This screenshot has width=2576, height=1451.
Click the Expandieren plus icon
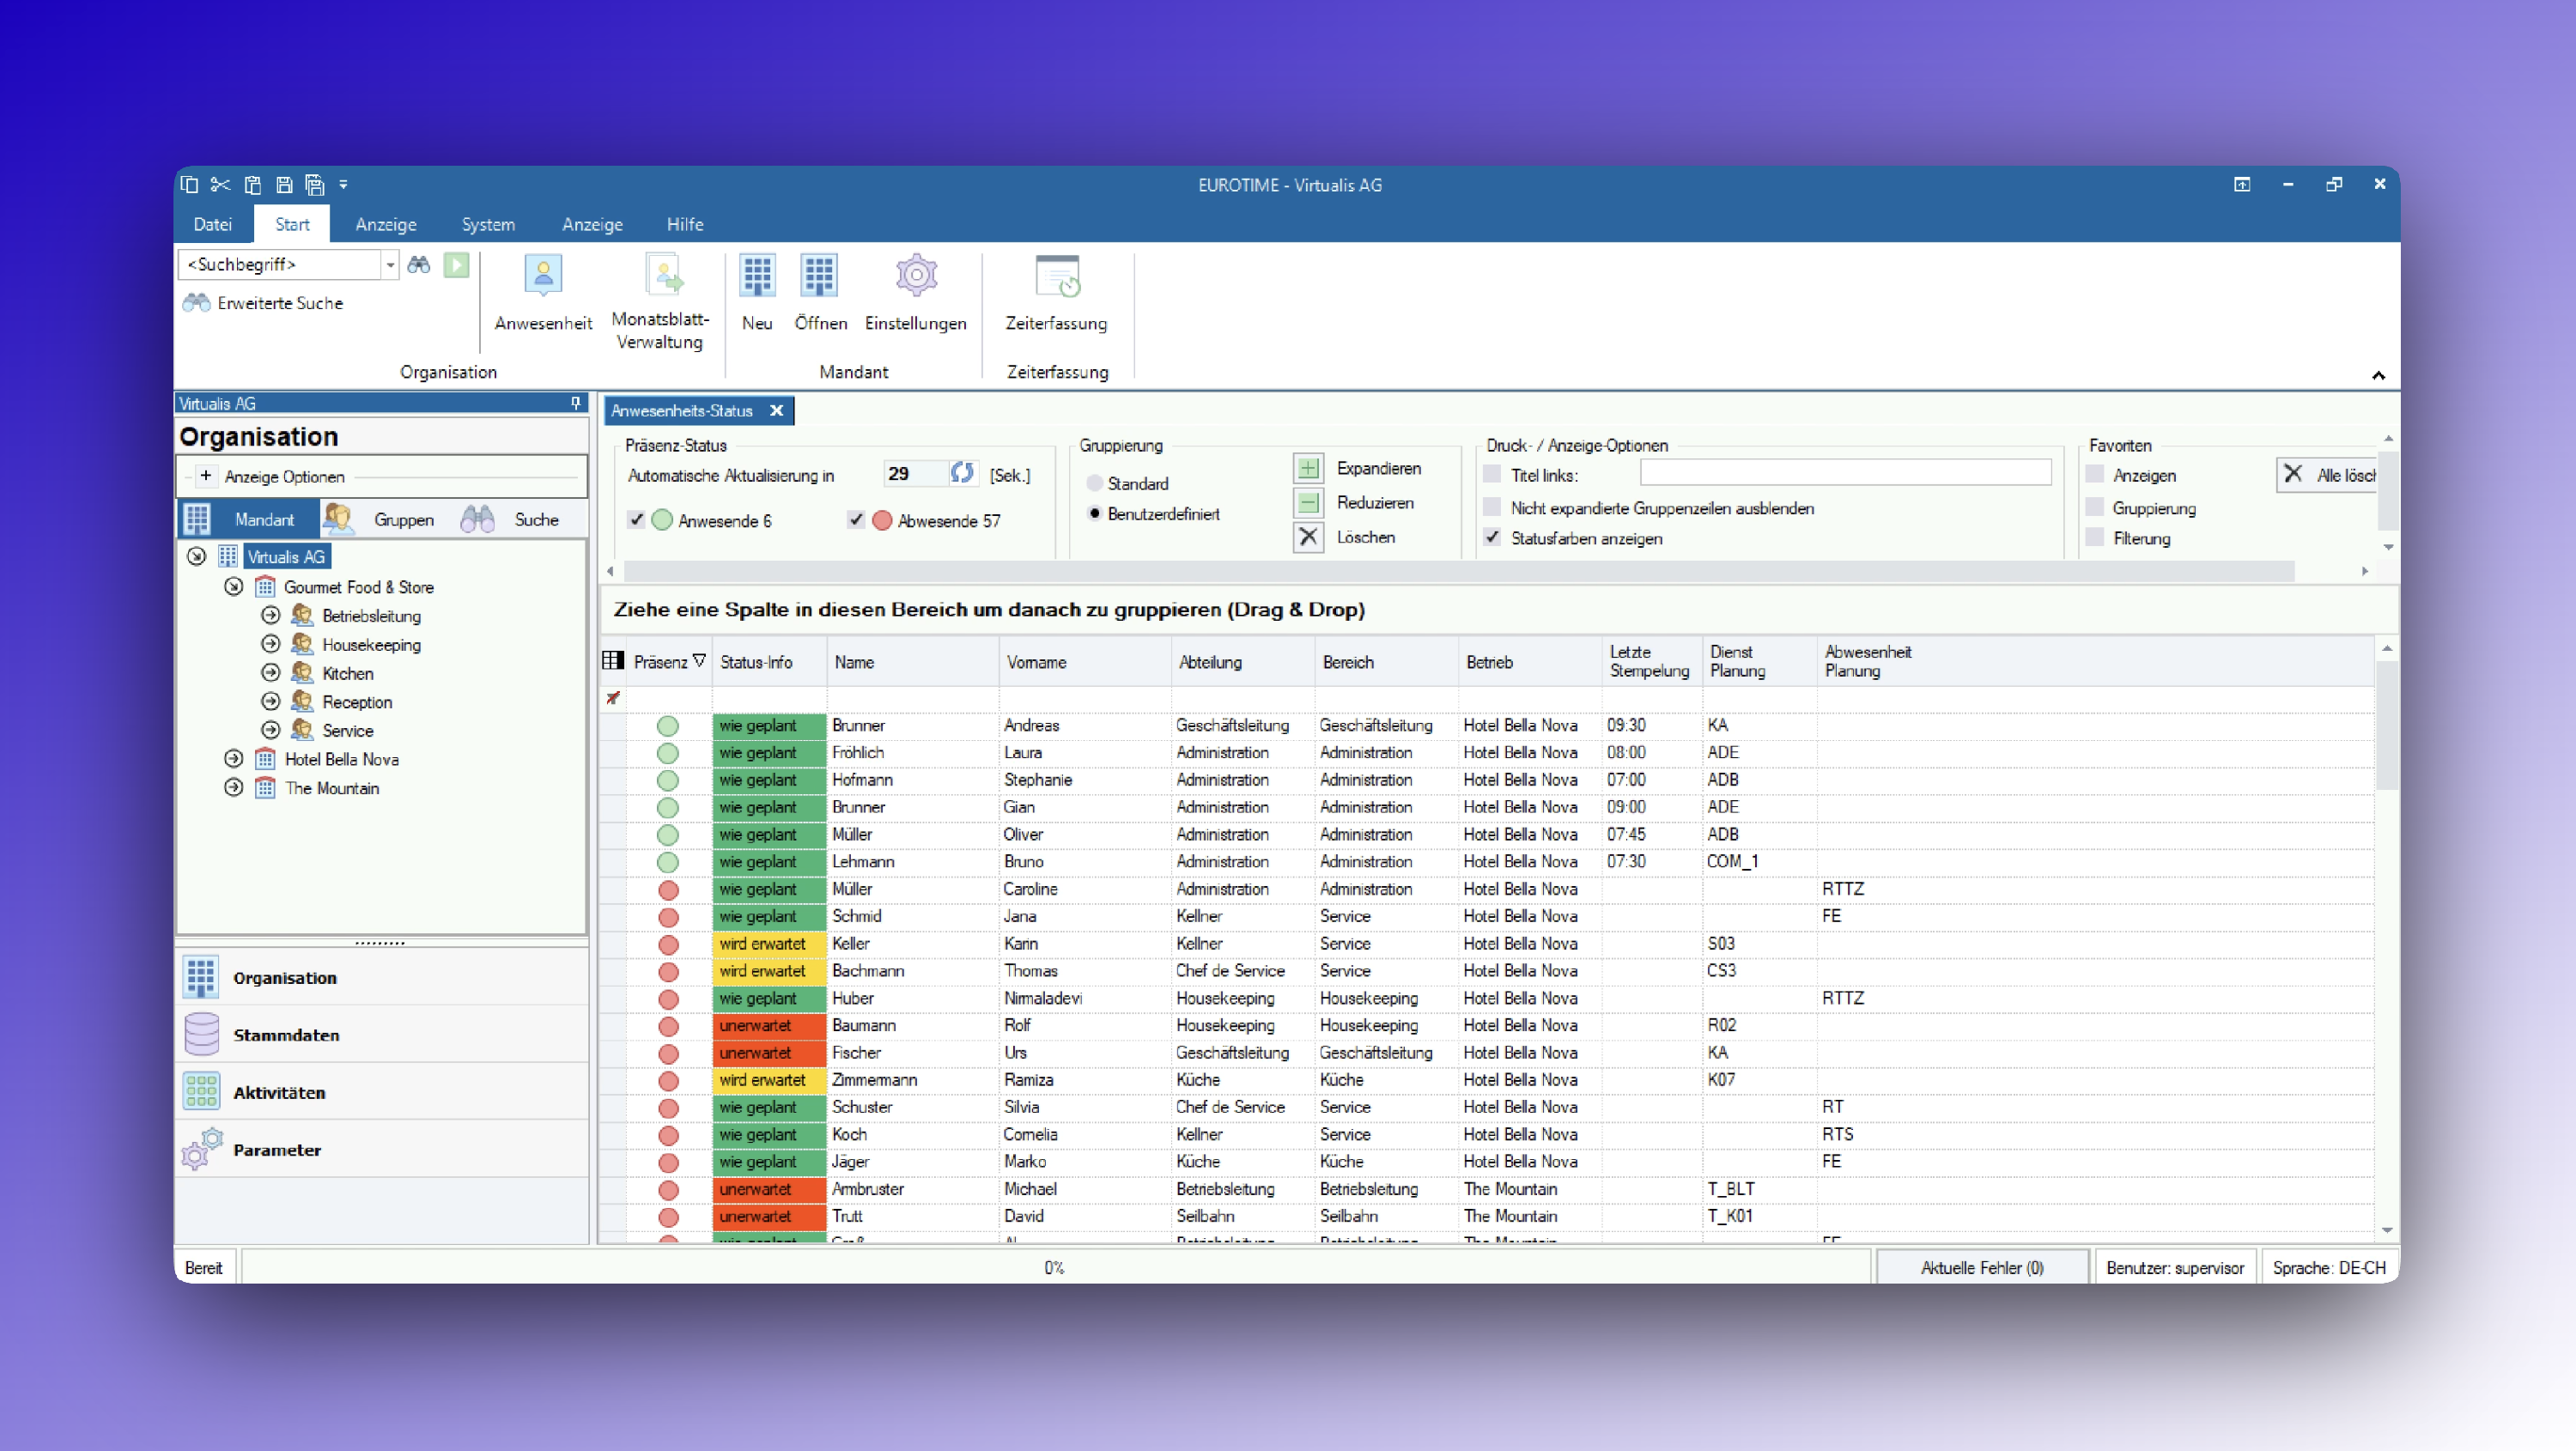click(1308, 468)
